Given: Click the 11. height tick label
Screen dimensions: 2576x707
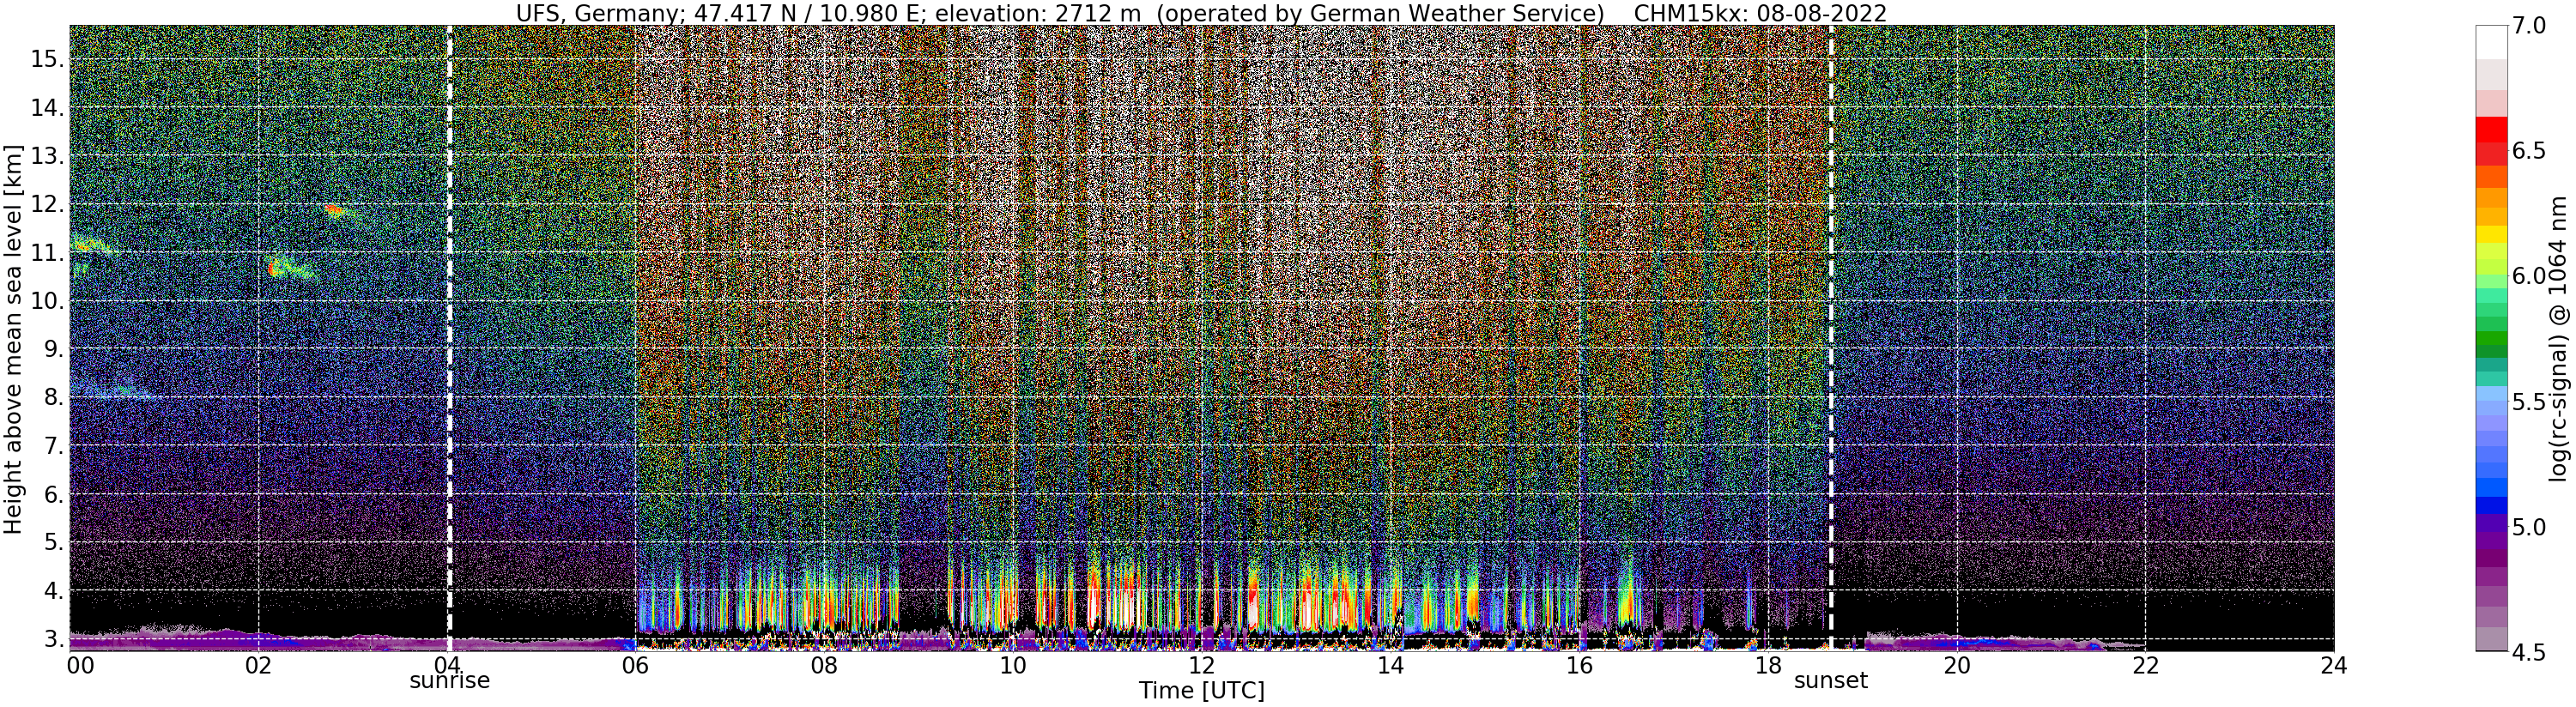Looking at the screenshot, I should [46, 253].
